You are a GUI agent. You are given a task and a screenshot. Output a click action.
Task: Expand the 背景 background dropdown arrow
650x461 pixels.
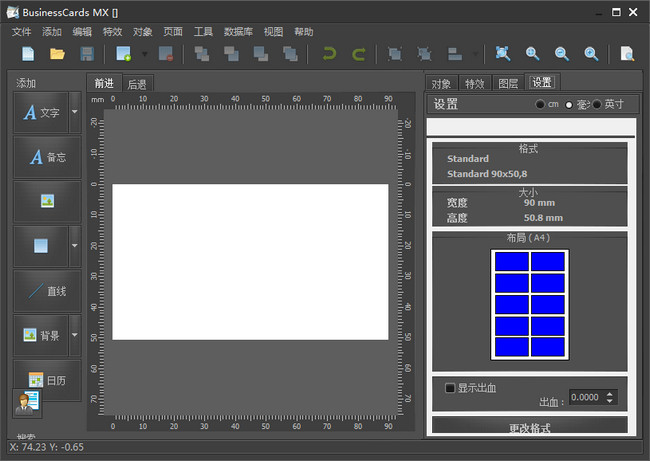(x=75, y=335)
